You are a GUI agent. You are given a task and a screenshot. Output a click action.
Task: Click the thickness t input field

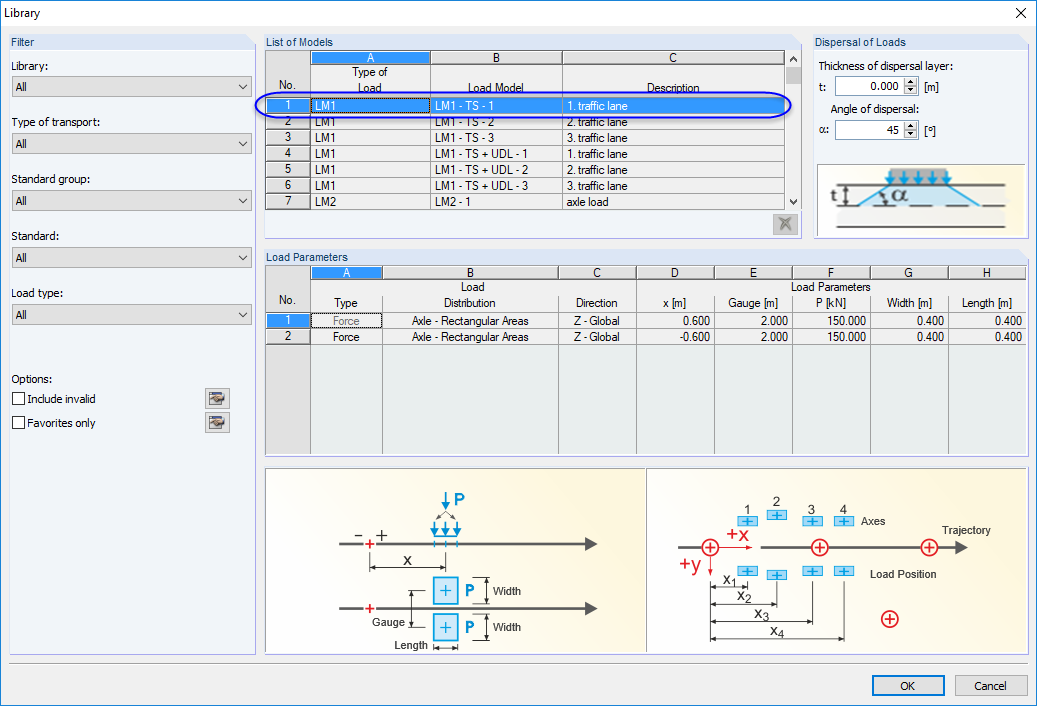(x=870, y=87)
